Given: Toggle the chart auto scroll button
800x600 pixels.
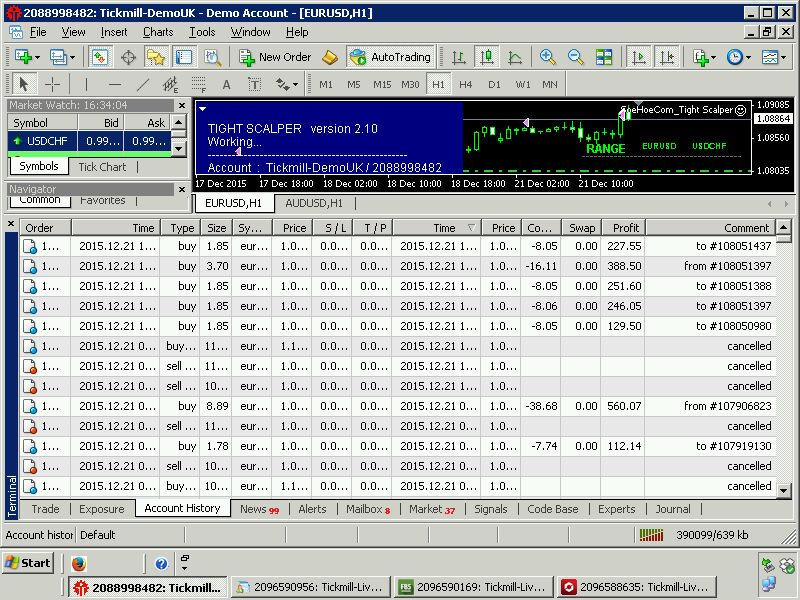Looking at the screenshot, I should coord(639,57).
